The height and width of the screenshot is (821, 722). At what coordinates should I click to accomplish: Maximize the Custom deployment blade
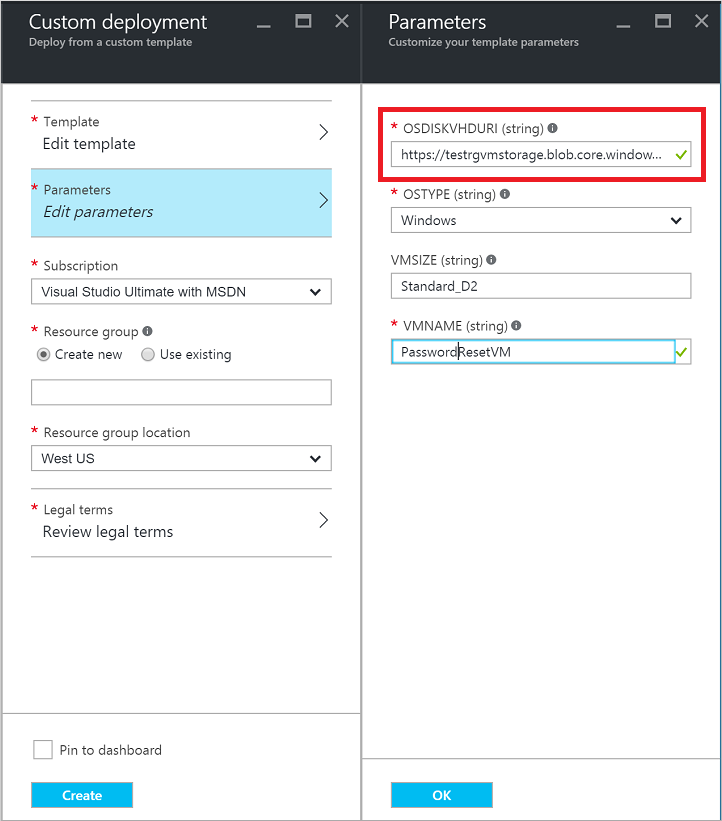[303, 21]
